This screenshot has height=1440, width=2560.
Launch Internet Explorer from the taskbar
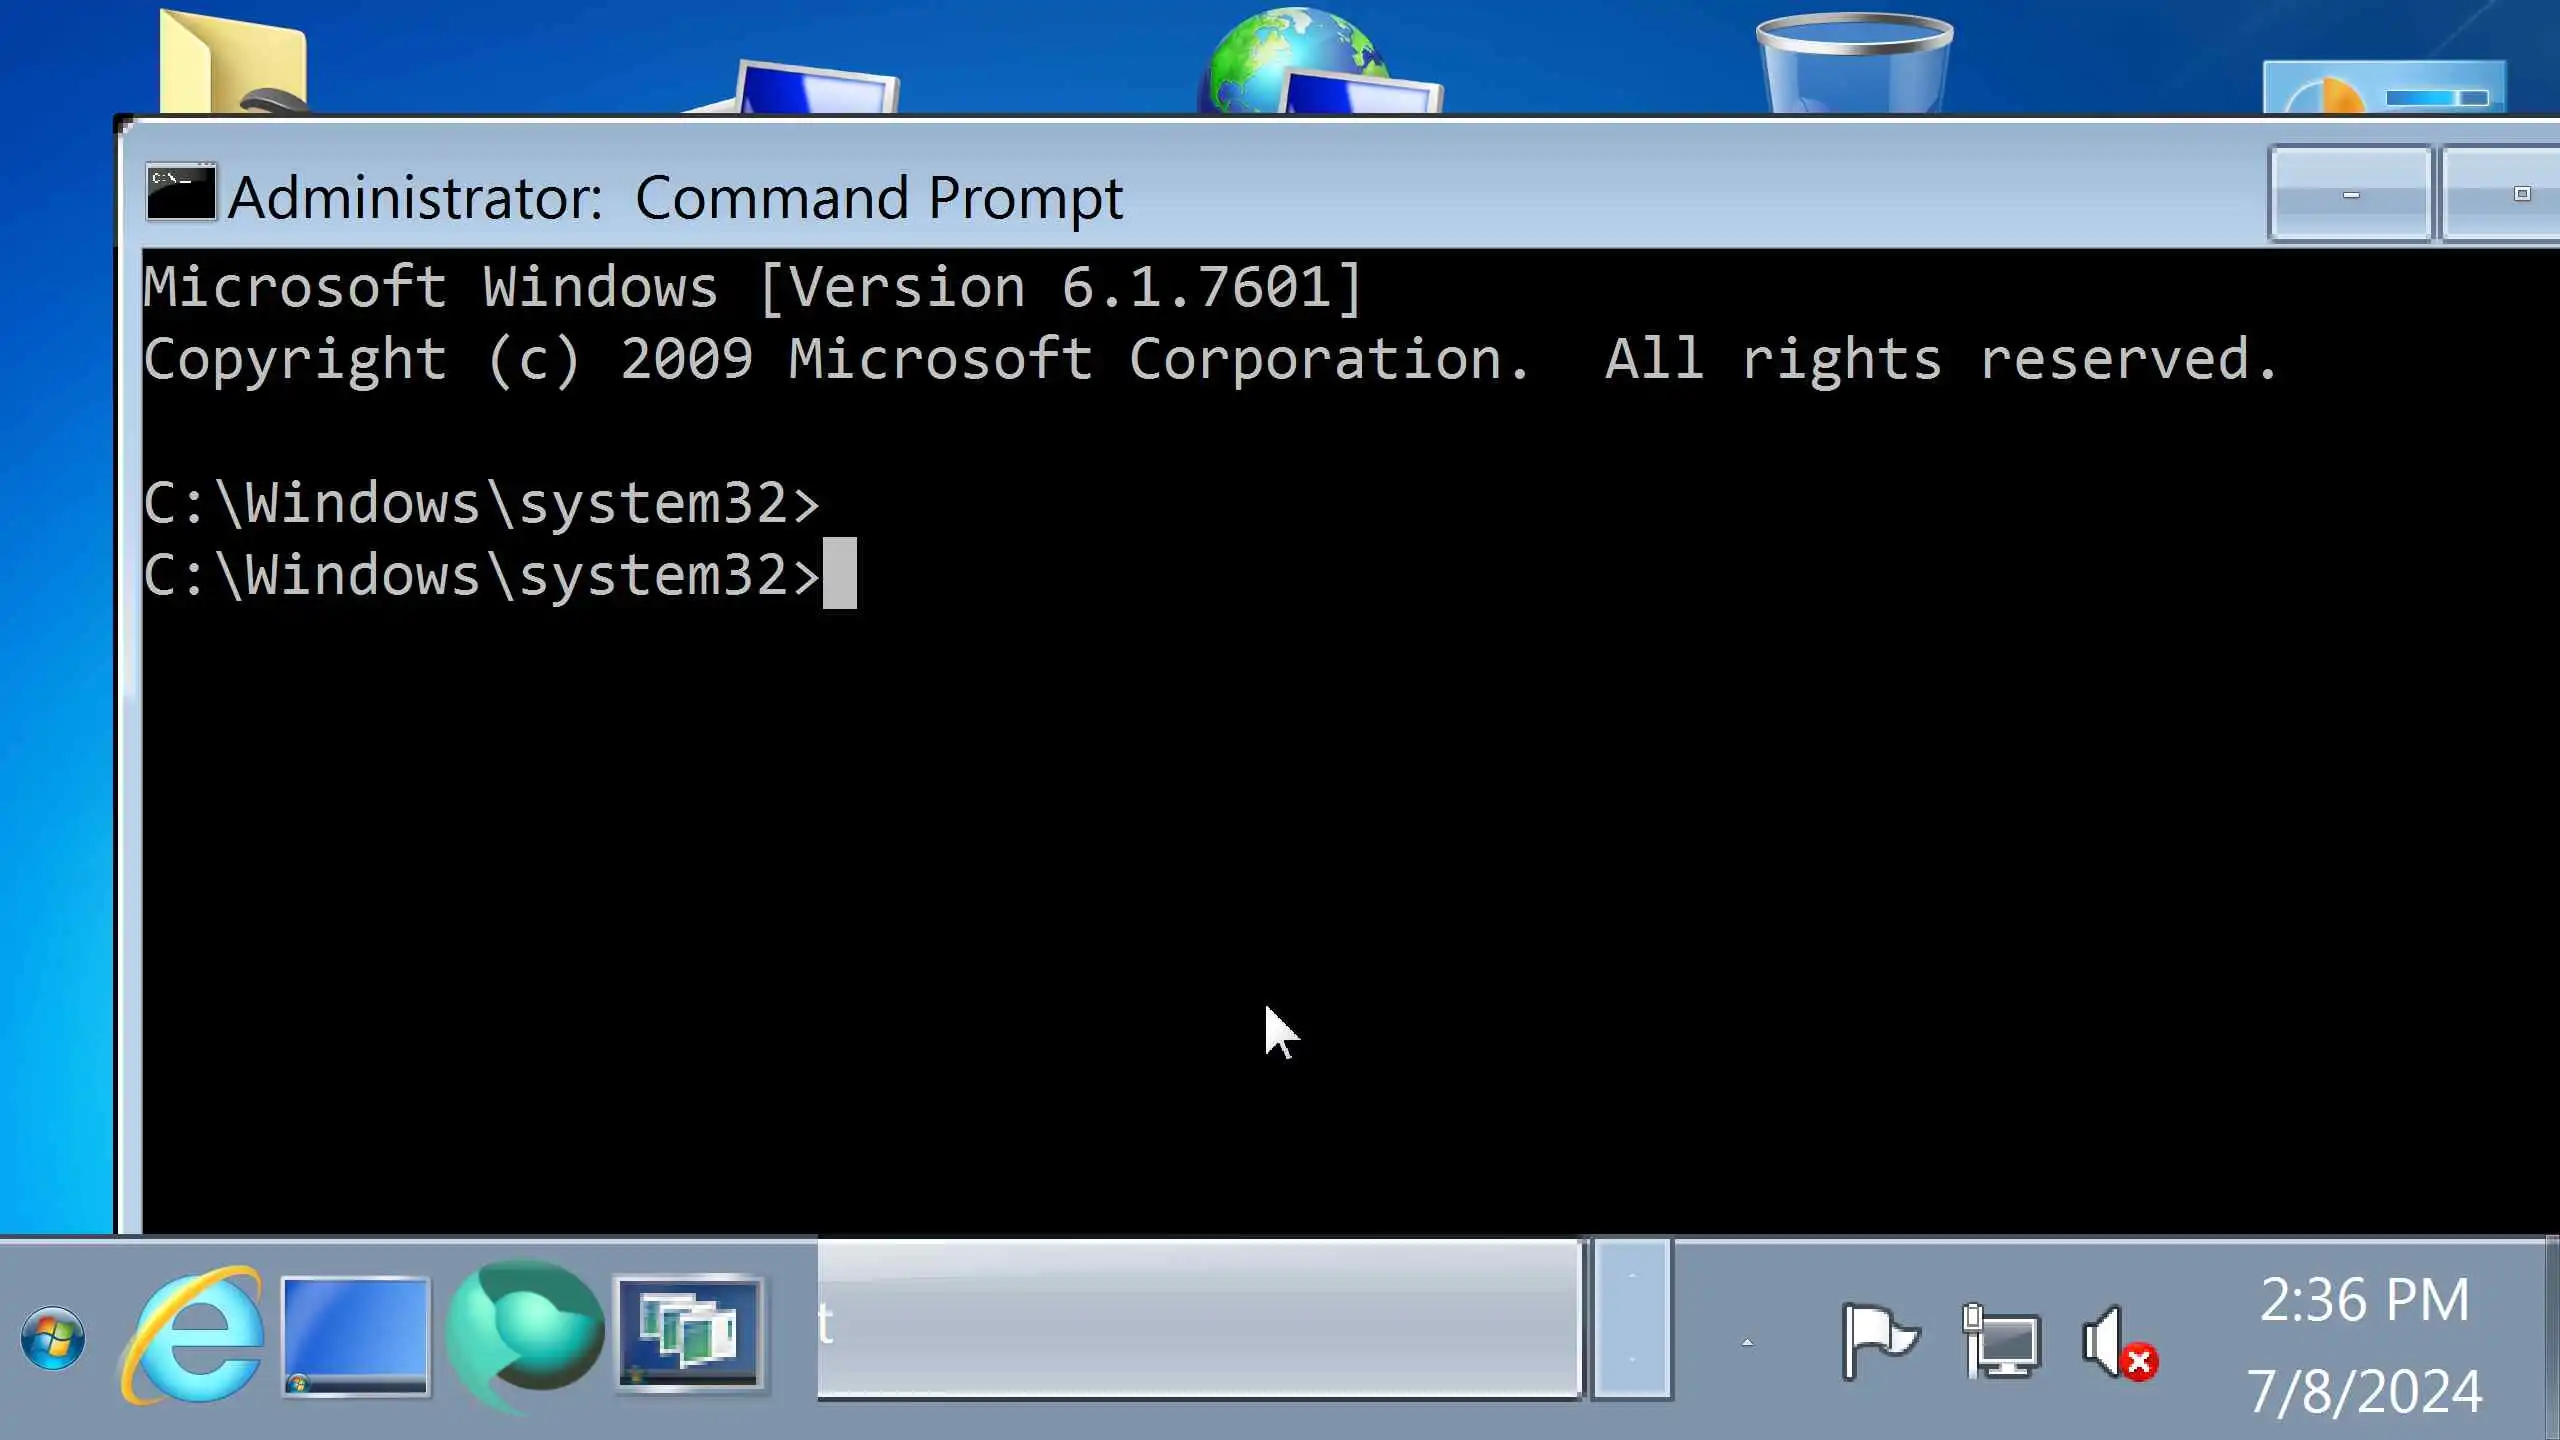coord(194,1336)
